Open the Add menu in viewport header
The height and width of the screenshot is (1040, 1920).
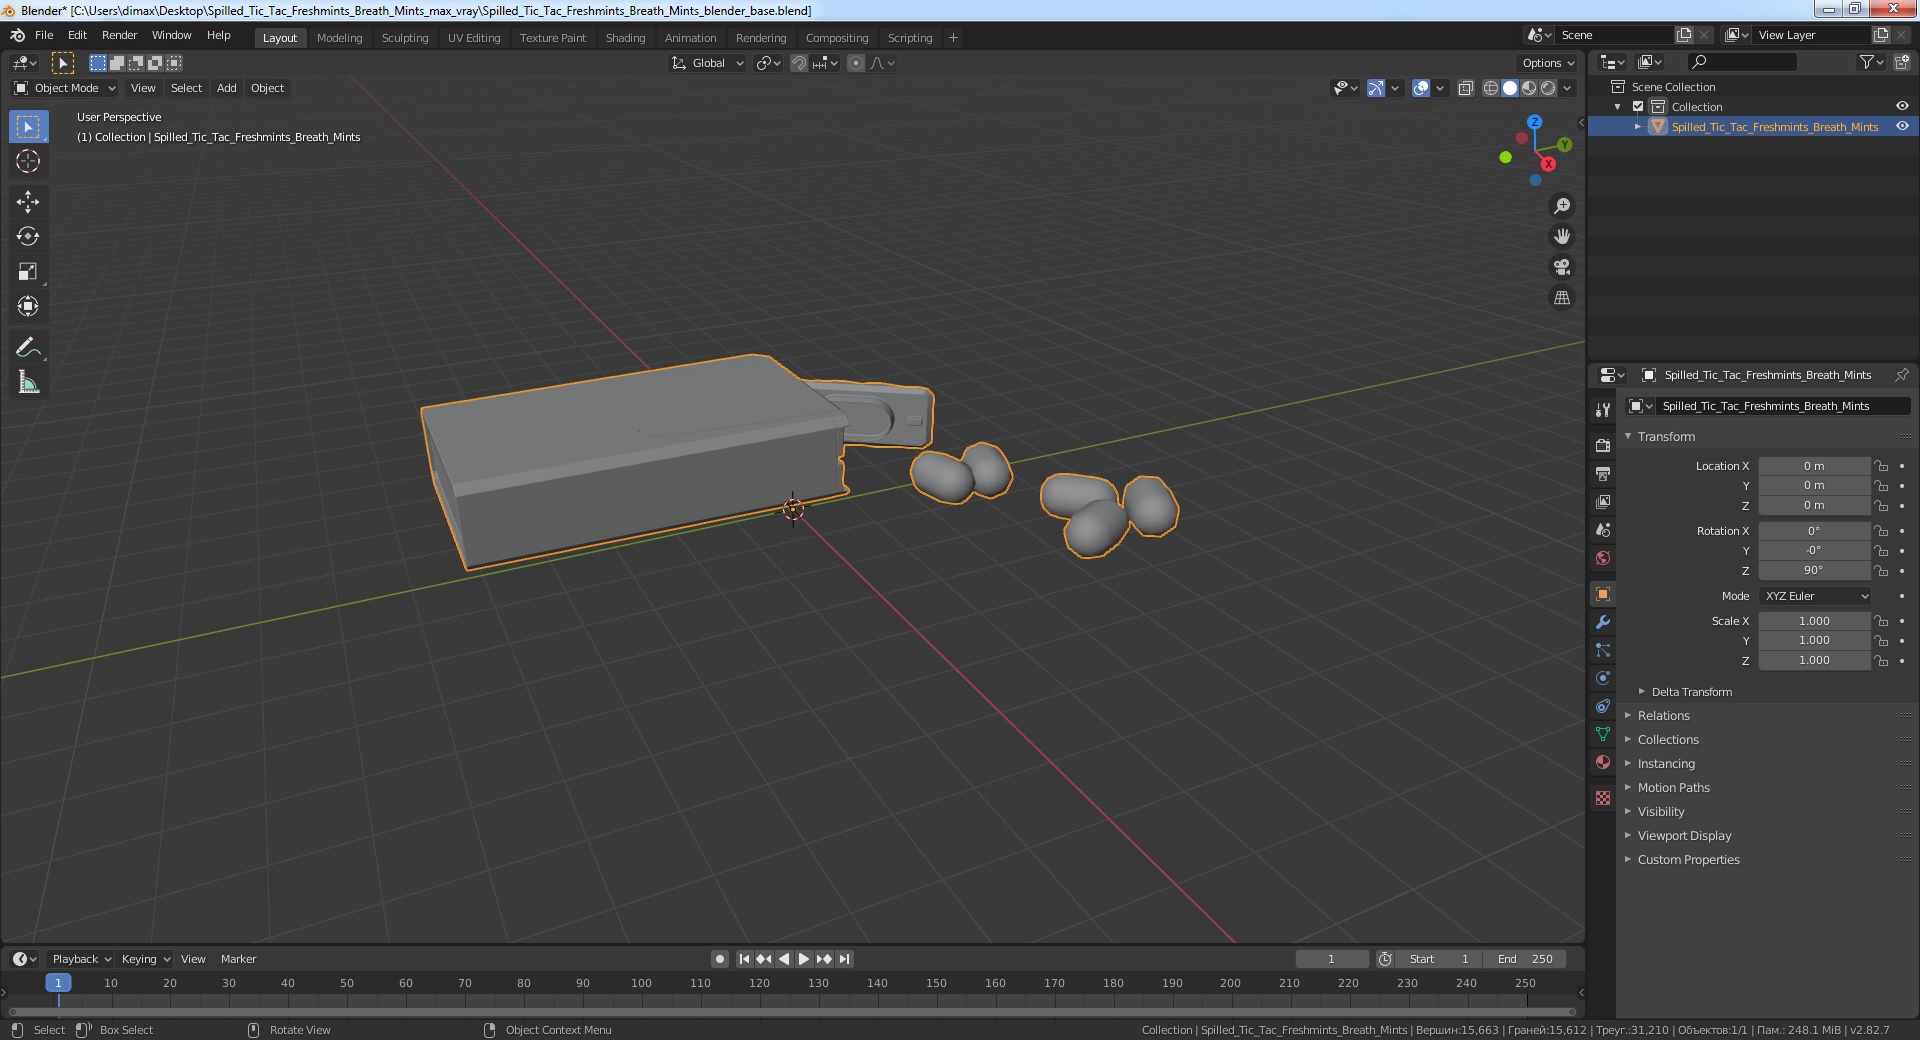point(227,88)
